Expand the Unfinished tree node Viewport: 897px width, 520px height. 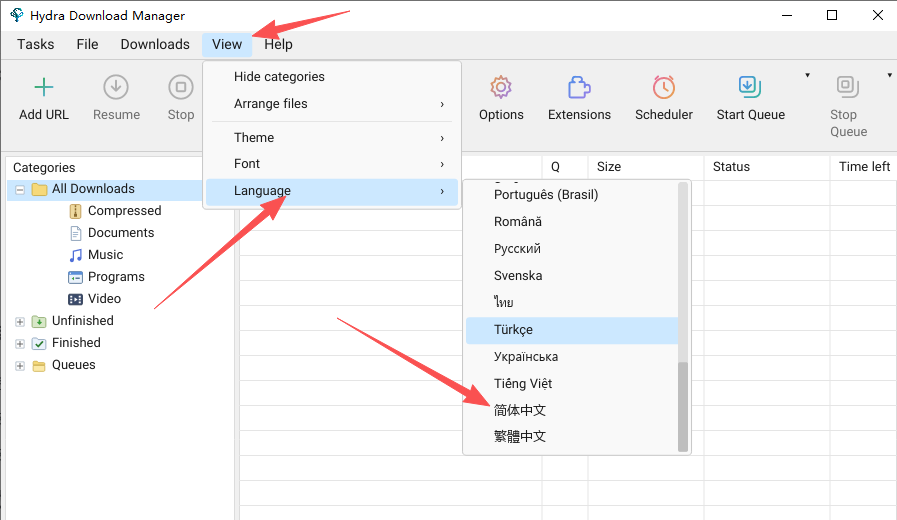[x=20, y=321]
